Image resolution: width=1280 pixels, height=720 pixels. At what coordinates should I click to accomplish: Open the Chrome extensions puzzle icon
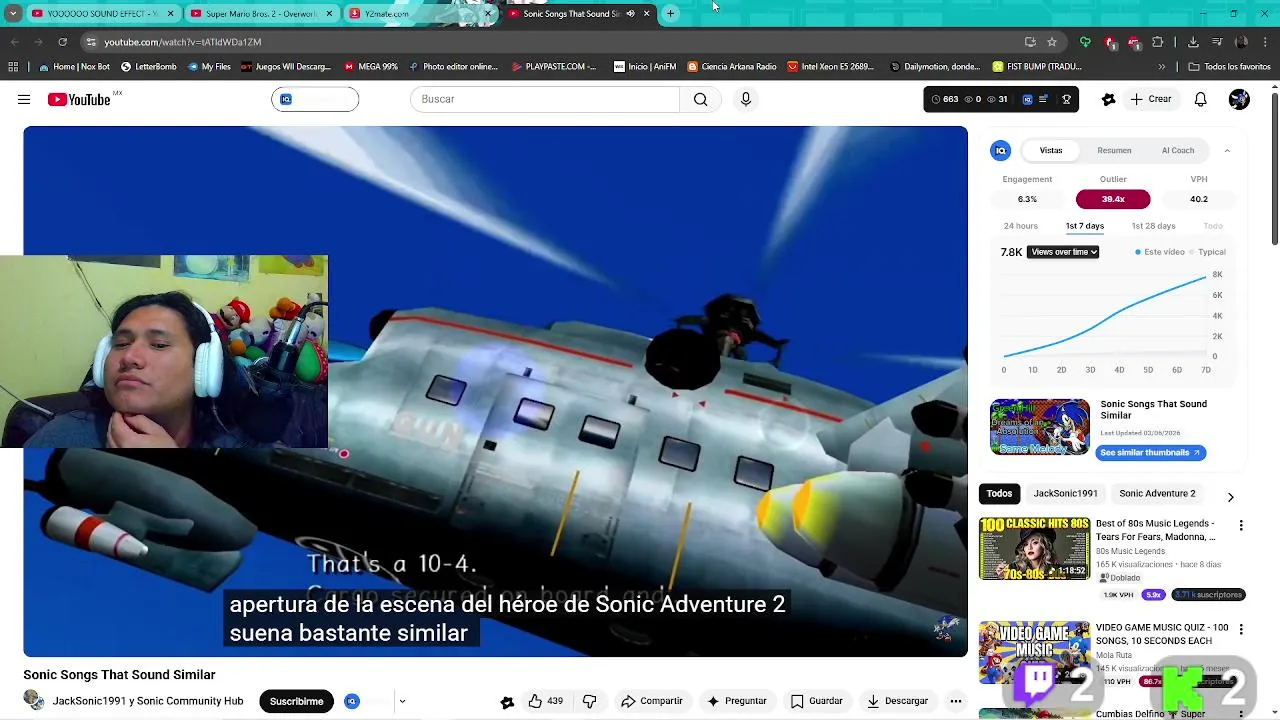1158,42
